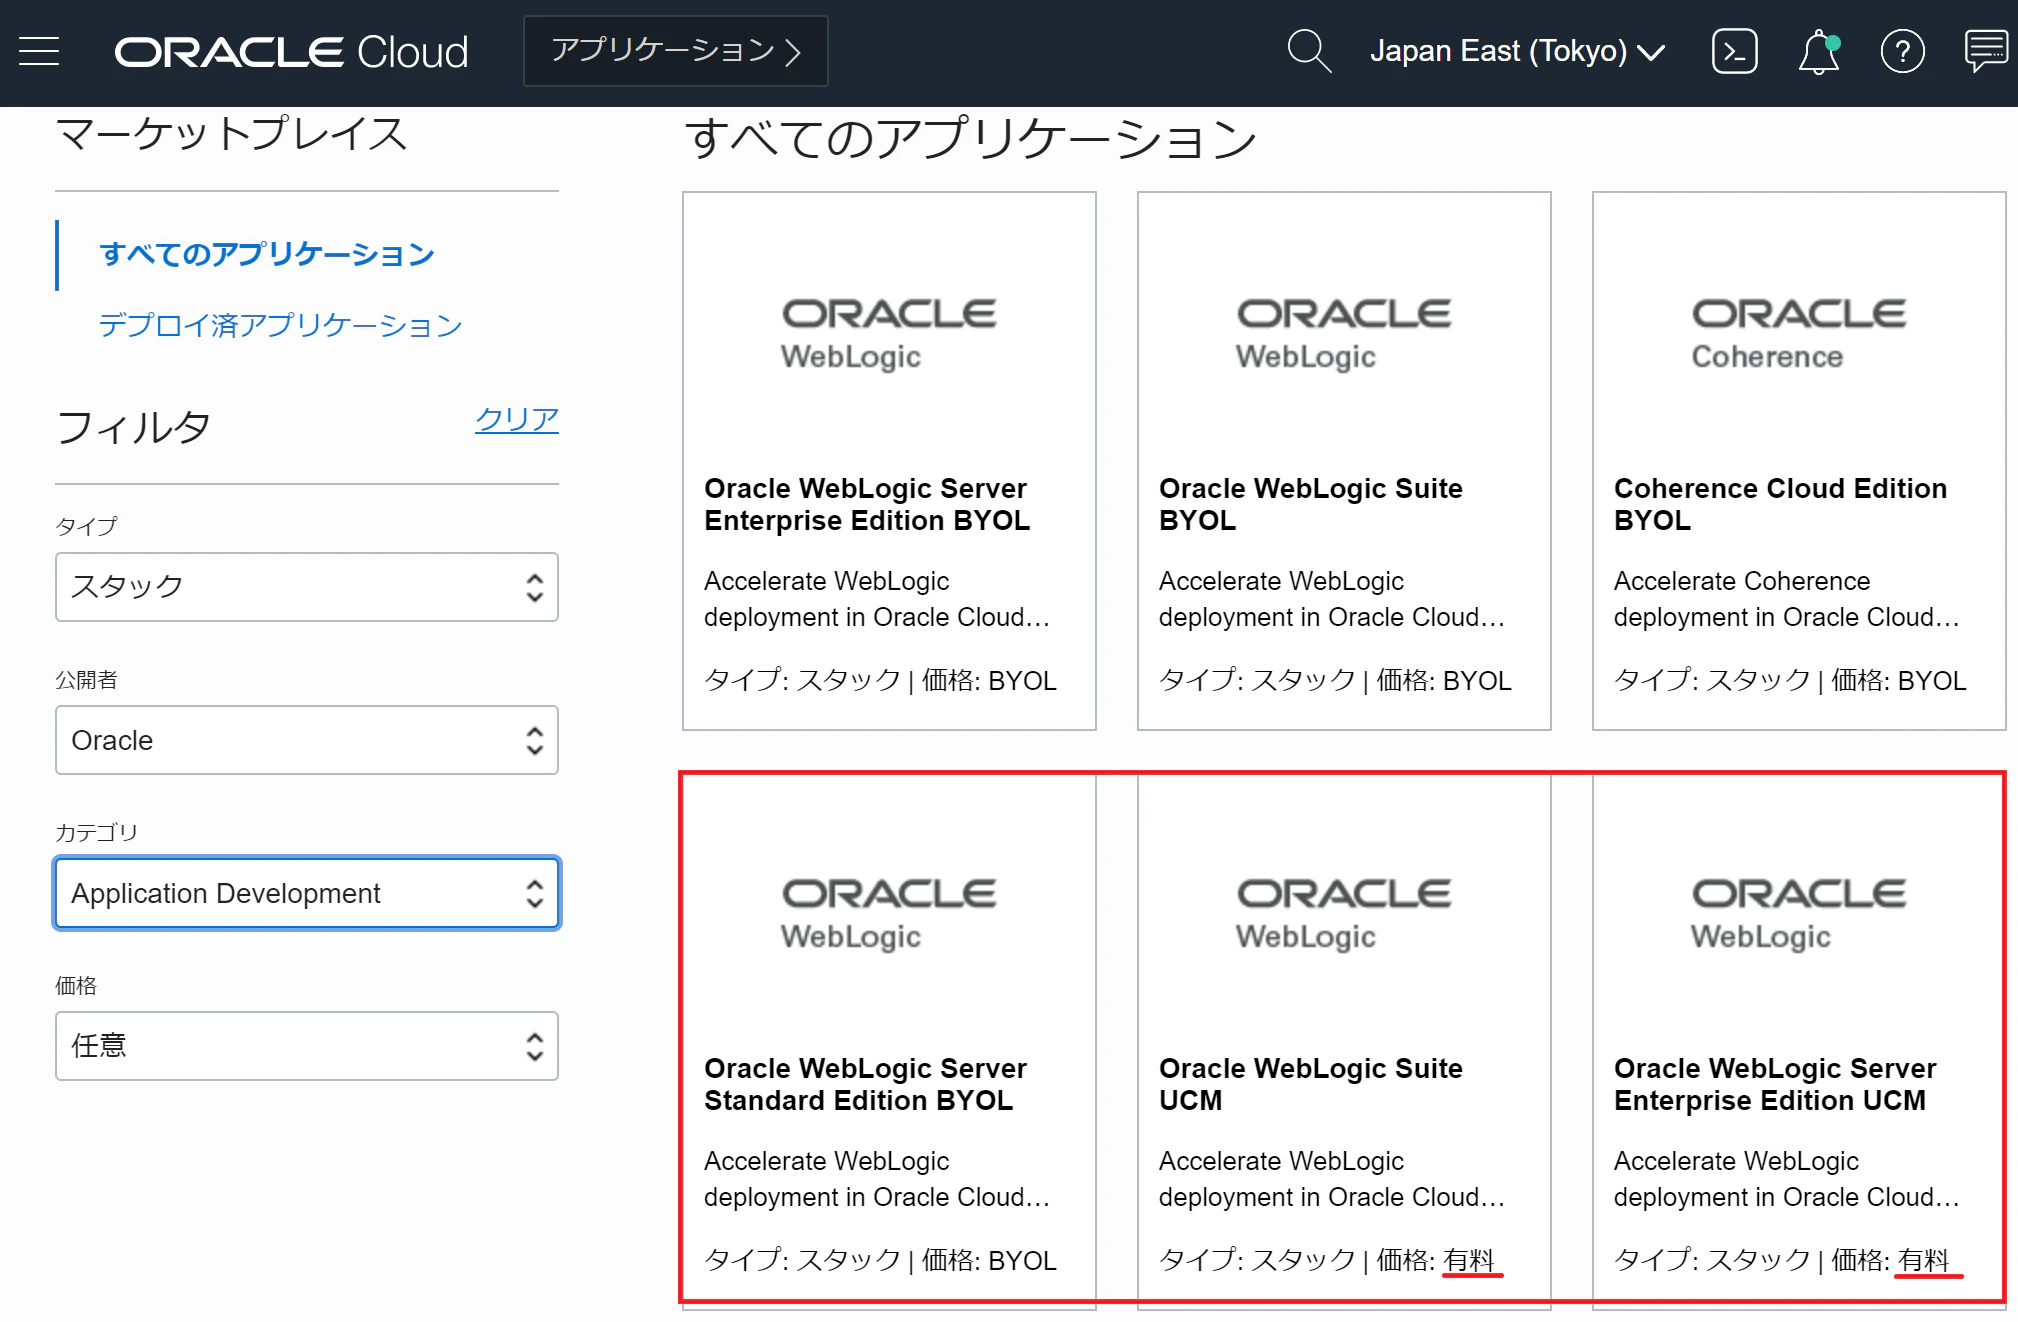Click the Oracle WebLogic Server Enterprise Edition BYOL logo
The height and width of the screenshot is (1322, 2018).
click(x=889, y=334)
